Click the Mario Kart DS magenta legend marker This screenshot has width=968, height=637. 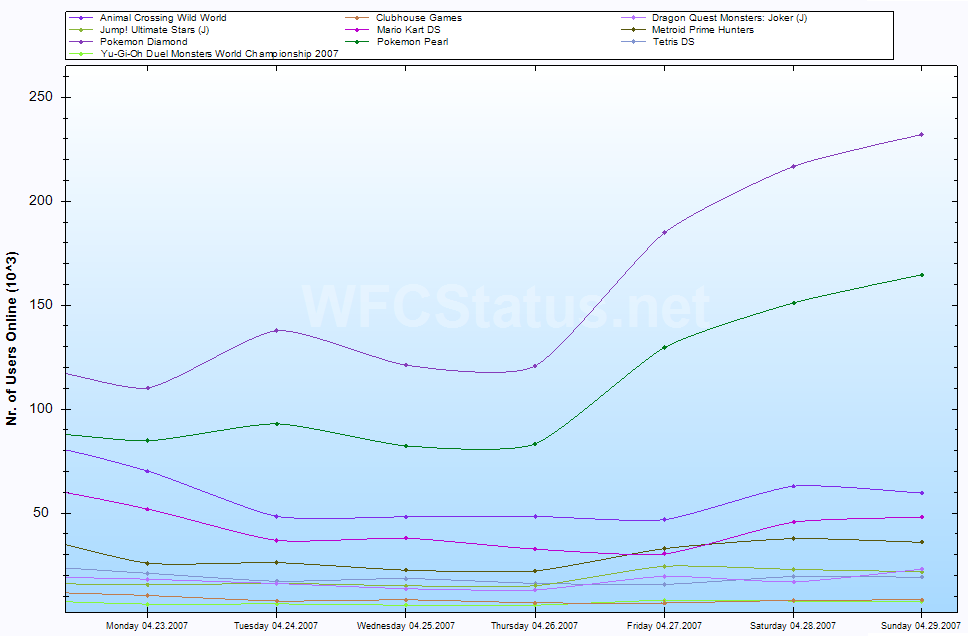point(358,30)
